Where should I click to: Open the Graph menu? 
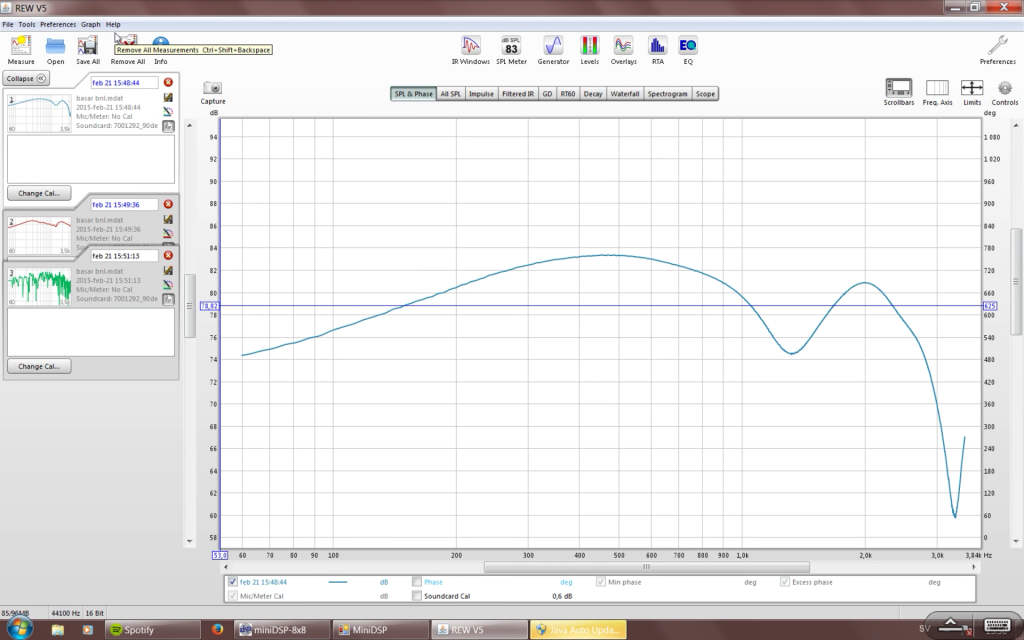[91, 24]
